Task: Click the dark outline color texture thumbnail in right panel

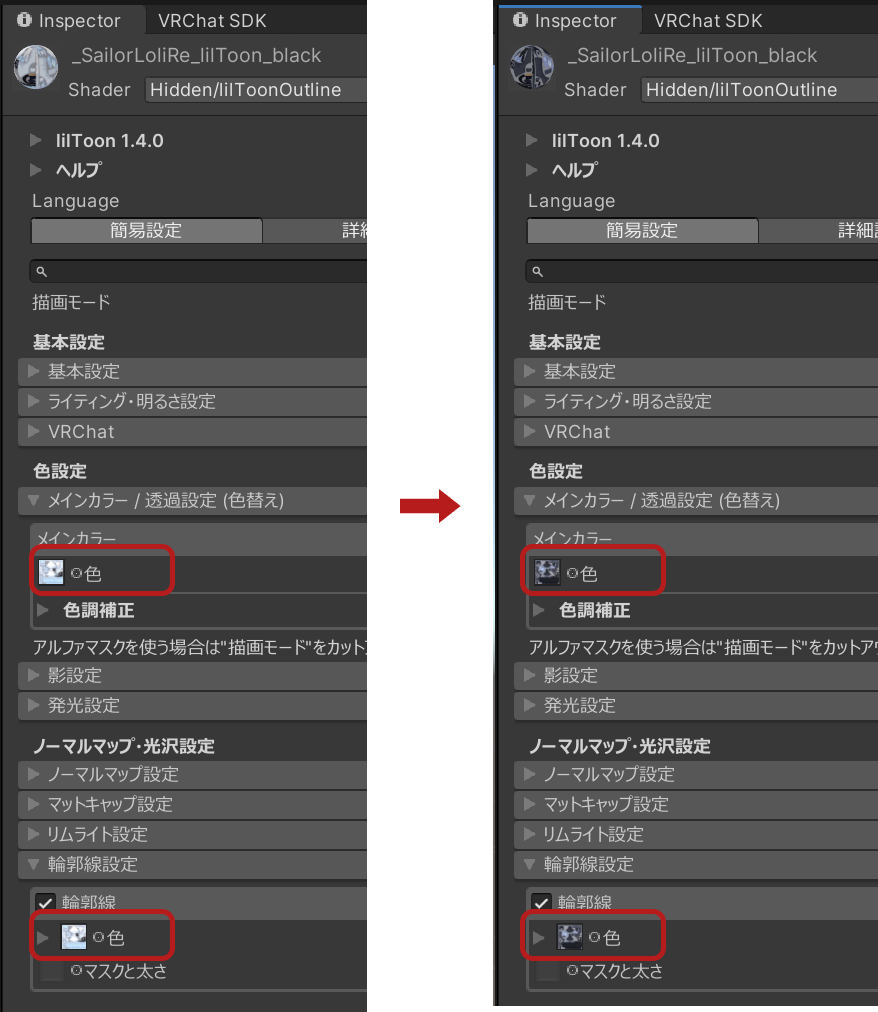Action: coord(569,936)
